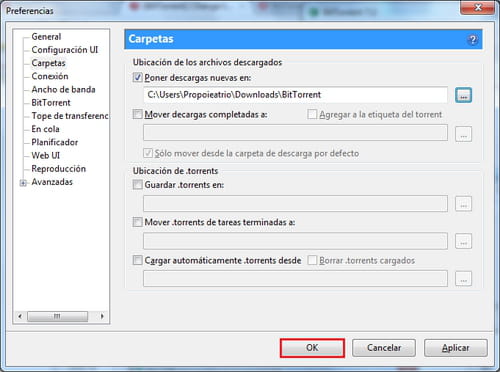Enable Mover decargas completadas a checkbox
This screenshot has height=372, width=500.
137,114
